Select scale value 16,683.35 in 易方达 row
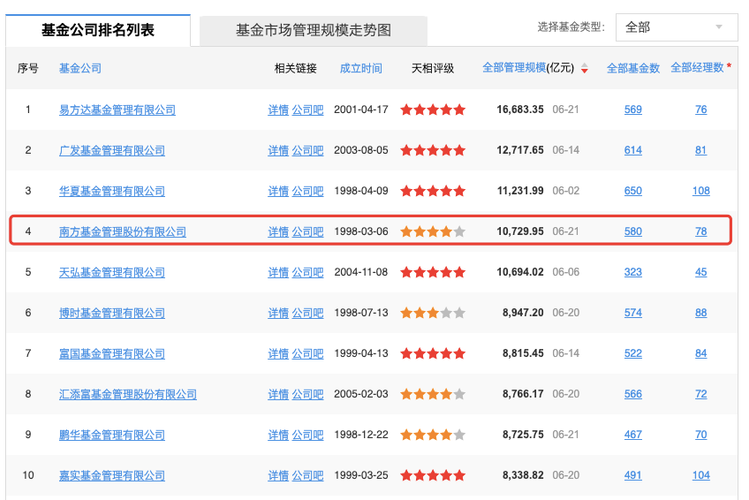This screenshot has width=749, height=500. point(520,109)
